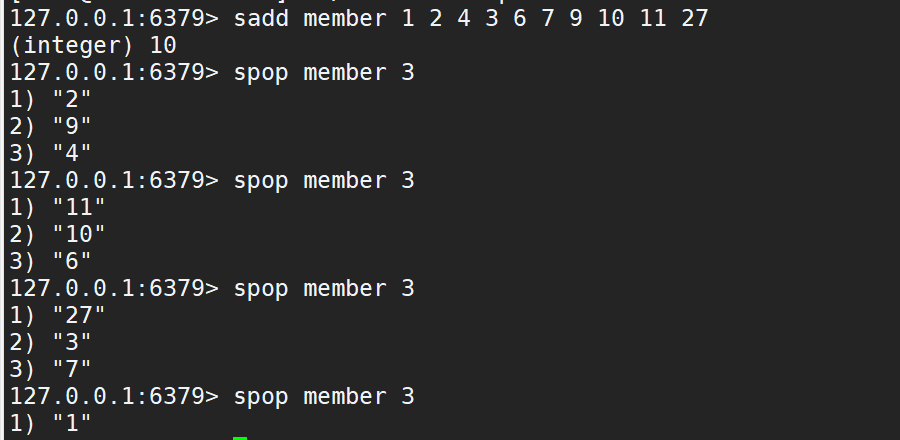
Task: Click the result line showing "2"
Action: [51, 100]
